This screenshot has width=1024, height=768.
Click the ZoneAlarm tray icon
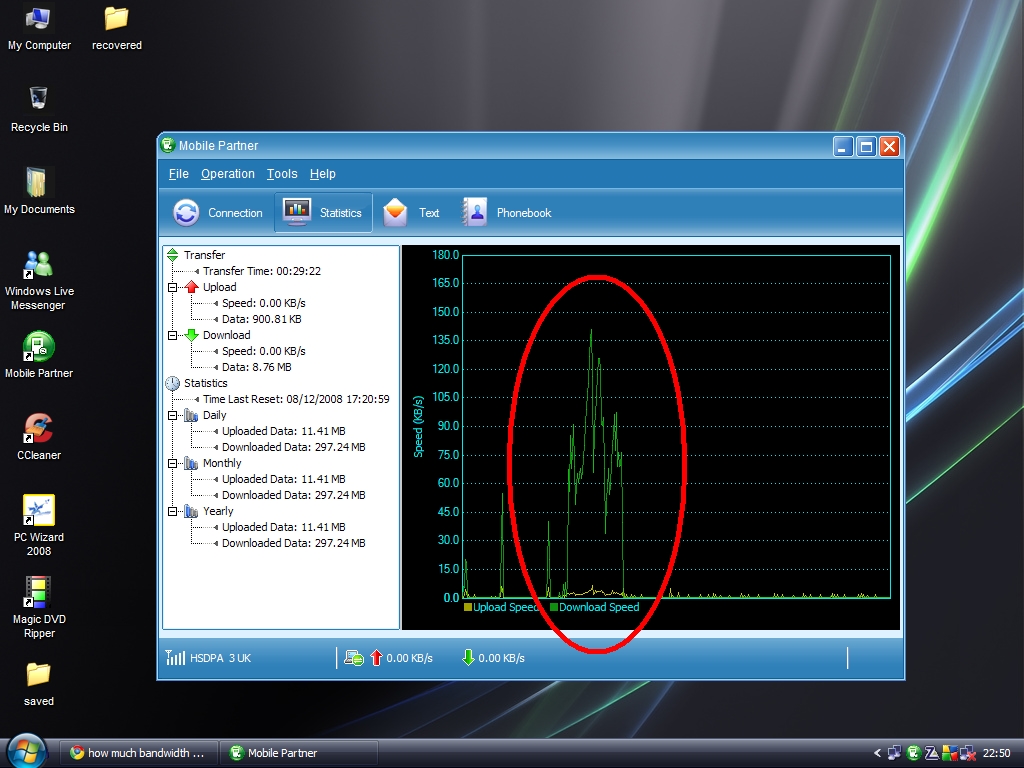pyautogui.click(x=932, y=753)
